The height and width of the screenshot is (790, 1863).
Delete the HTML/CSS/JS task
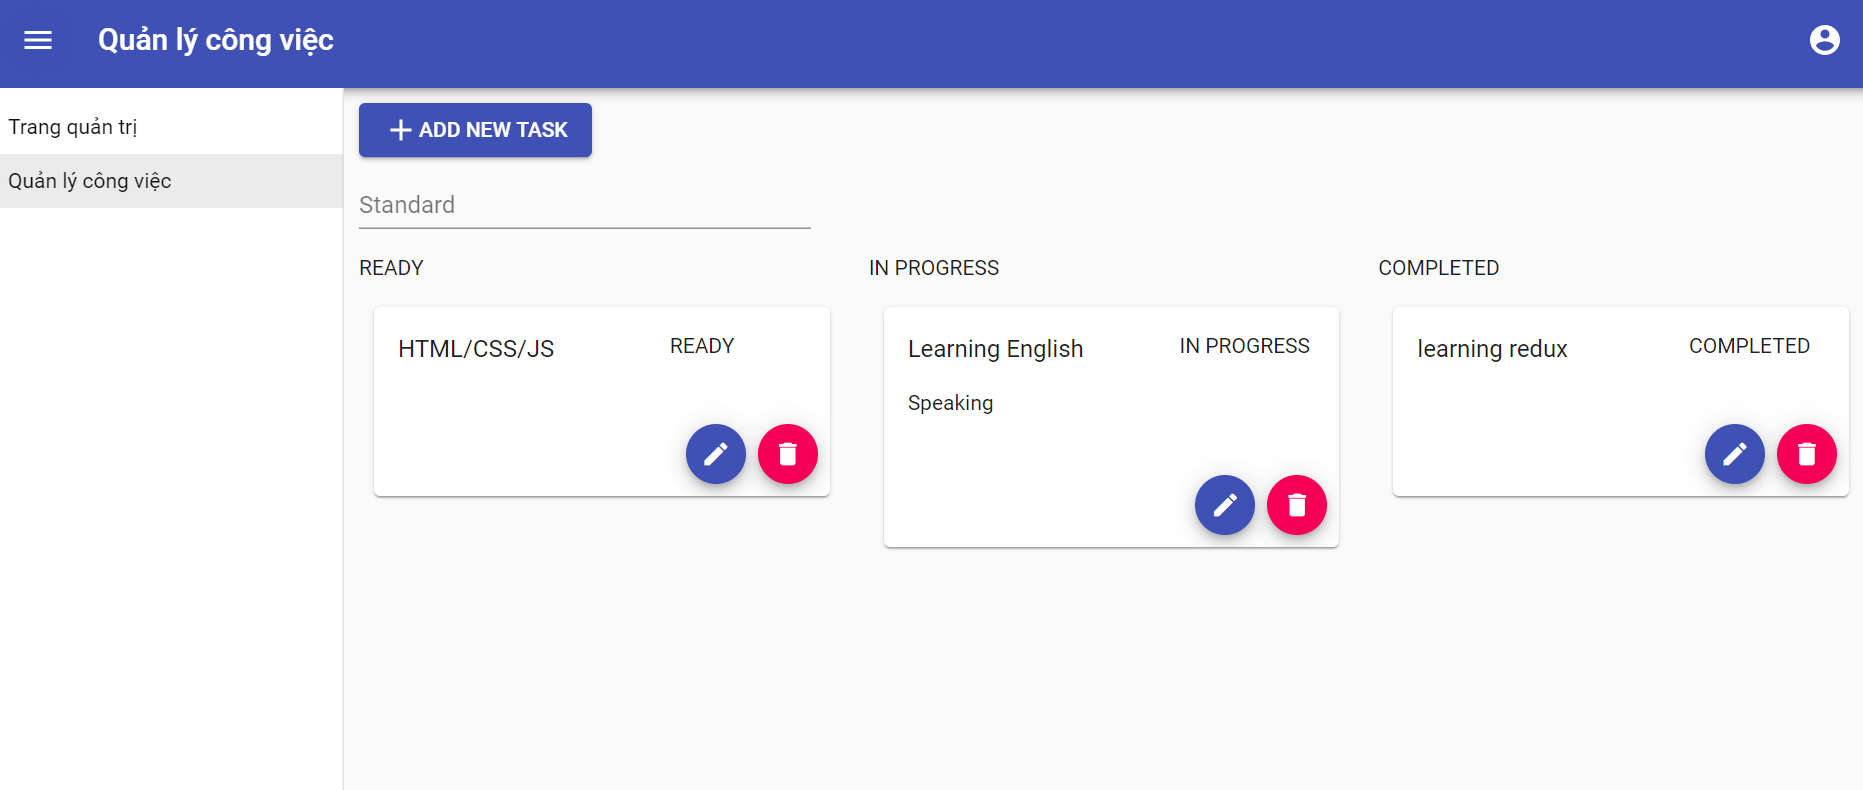[x=788, y=454]
